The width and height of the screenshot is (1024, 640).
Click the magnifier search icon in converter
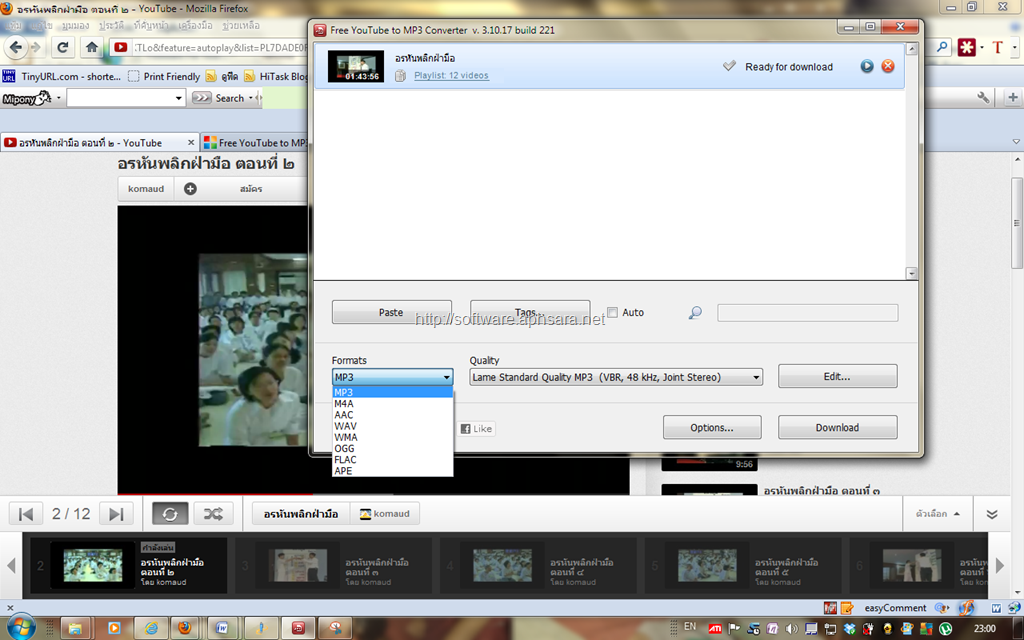click(695, 313)
